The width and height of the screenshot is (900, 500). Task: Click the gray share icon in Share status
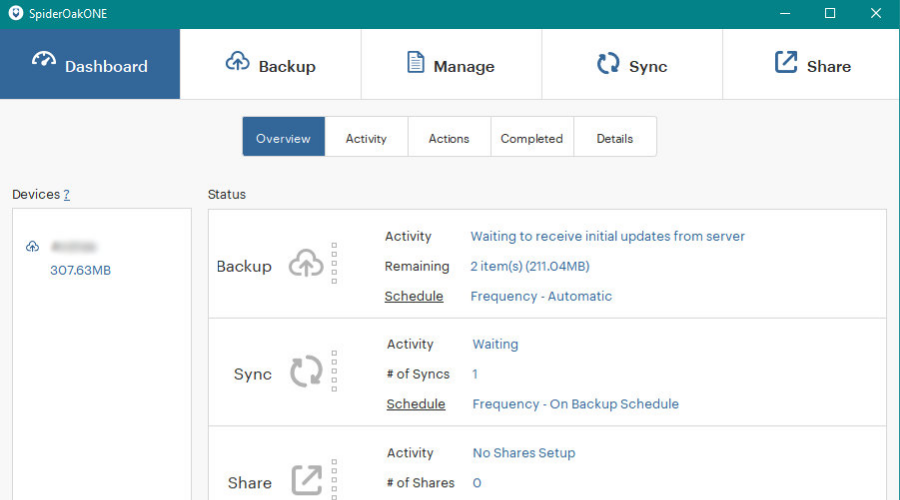pos(307,480)
